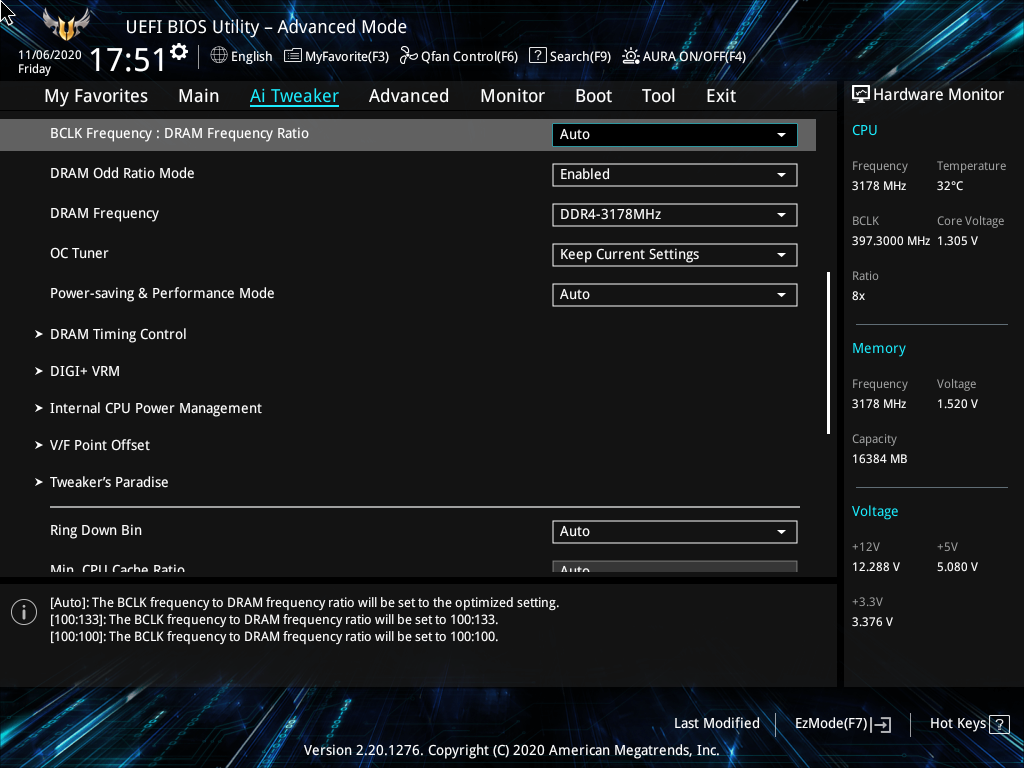
Task: Click the Ratio 8x value
Action: pos(858,296)
